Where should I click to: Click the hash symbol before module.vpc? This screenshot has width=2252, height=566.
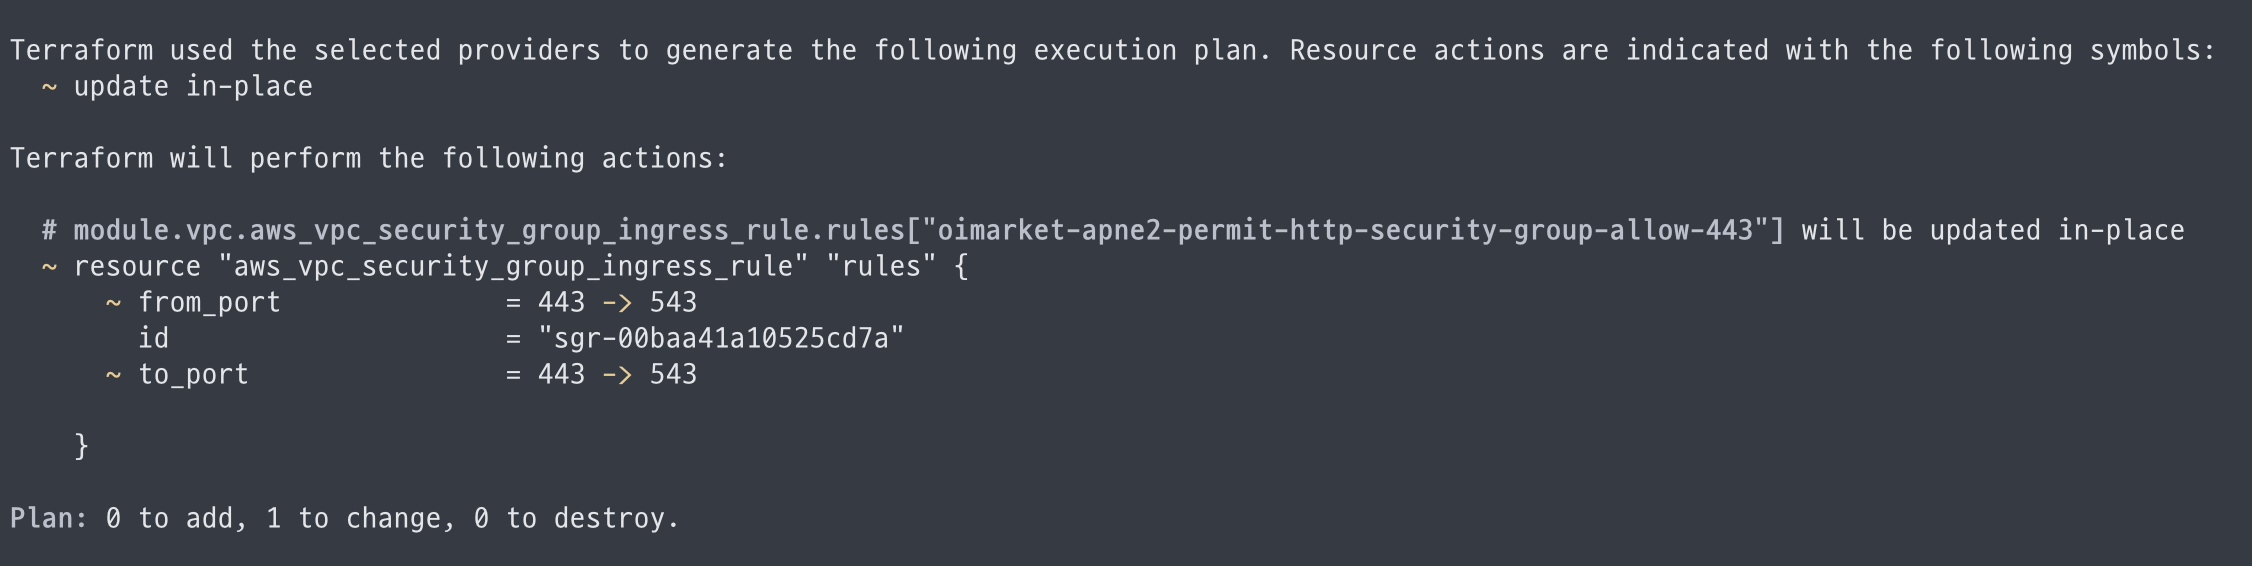[x=49, y=231]
